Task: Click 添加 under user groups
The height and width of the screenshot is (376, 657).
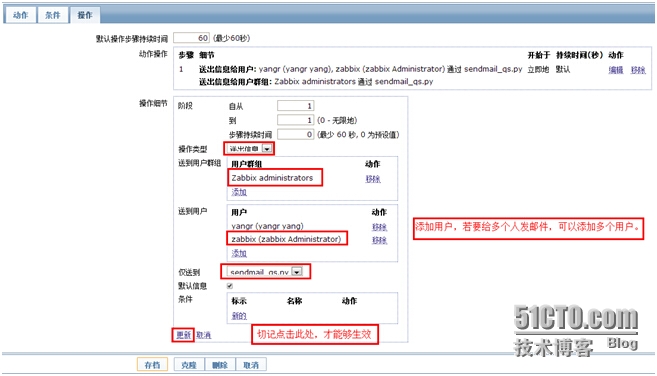Action: click(239, 192)
